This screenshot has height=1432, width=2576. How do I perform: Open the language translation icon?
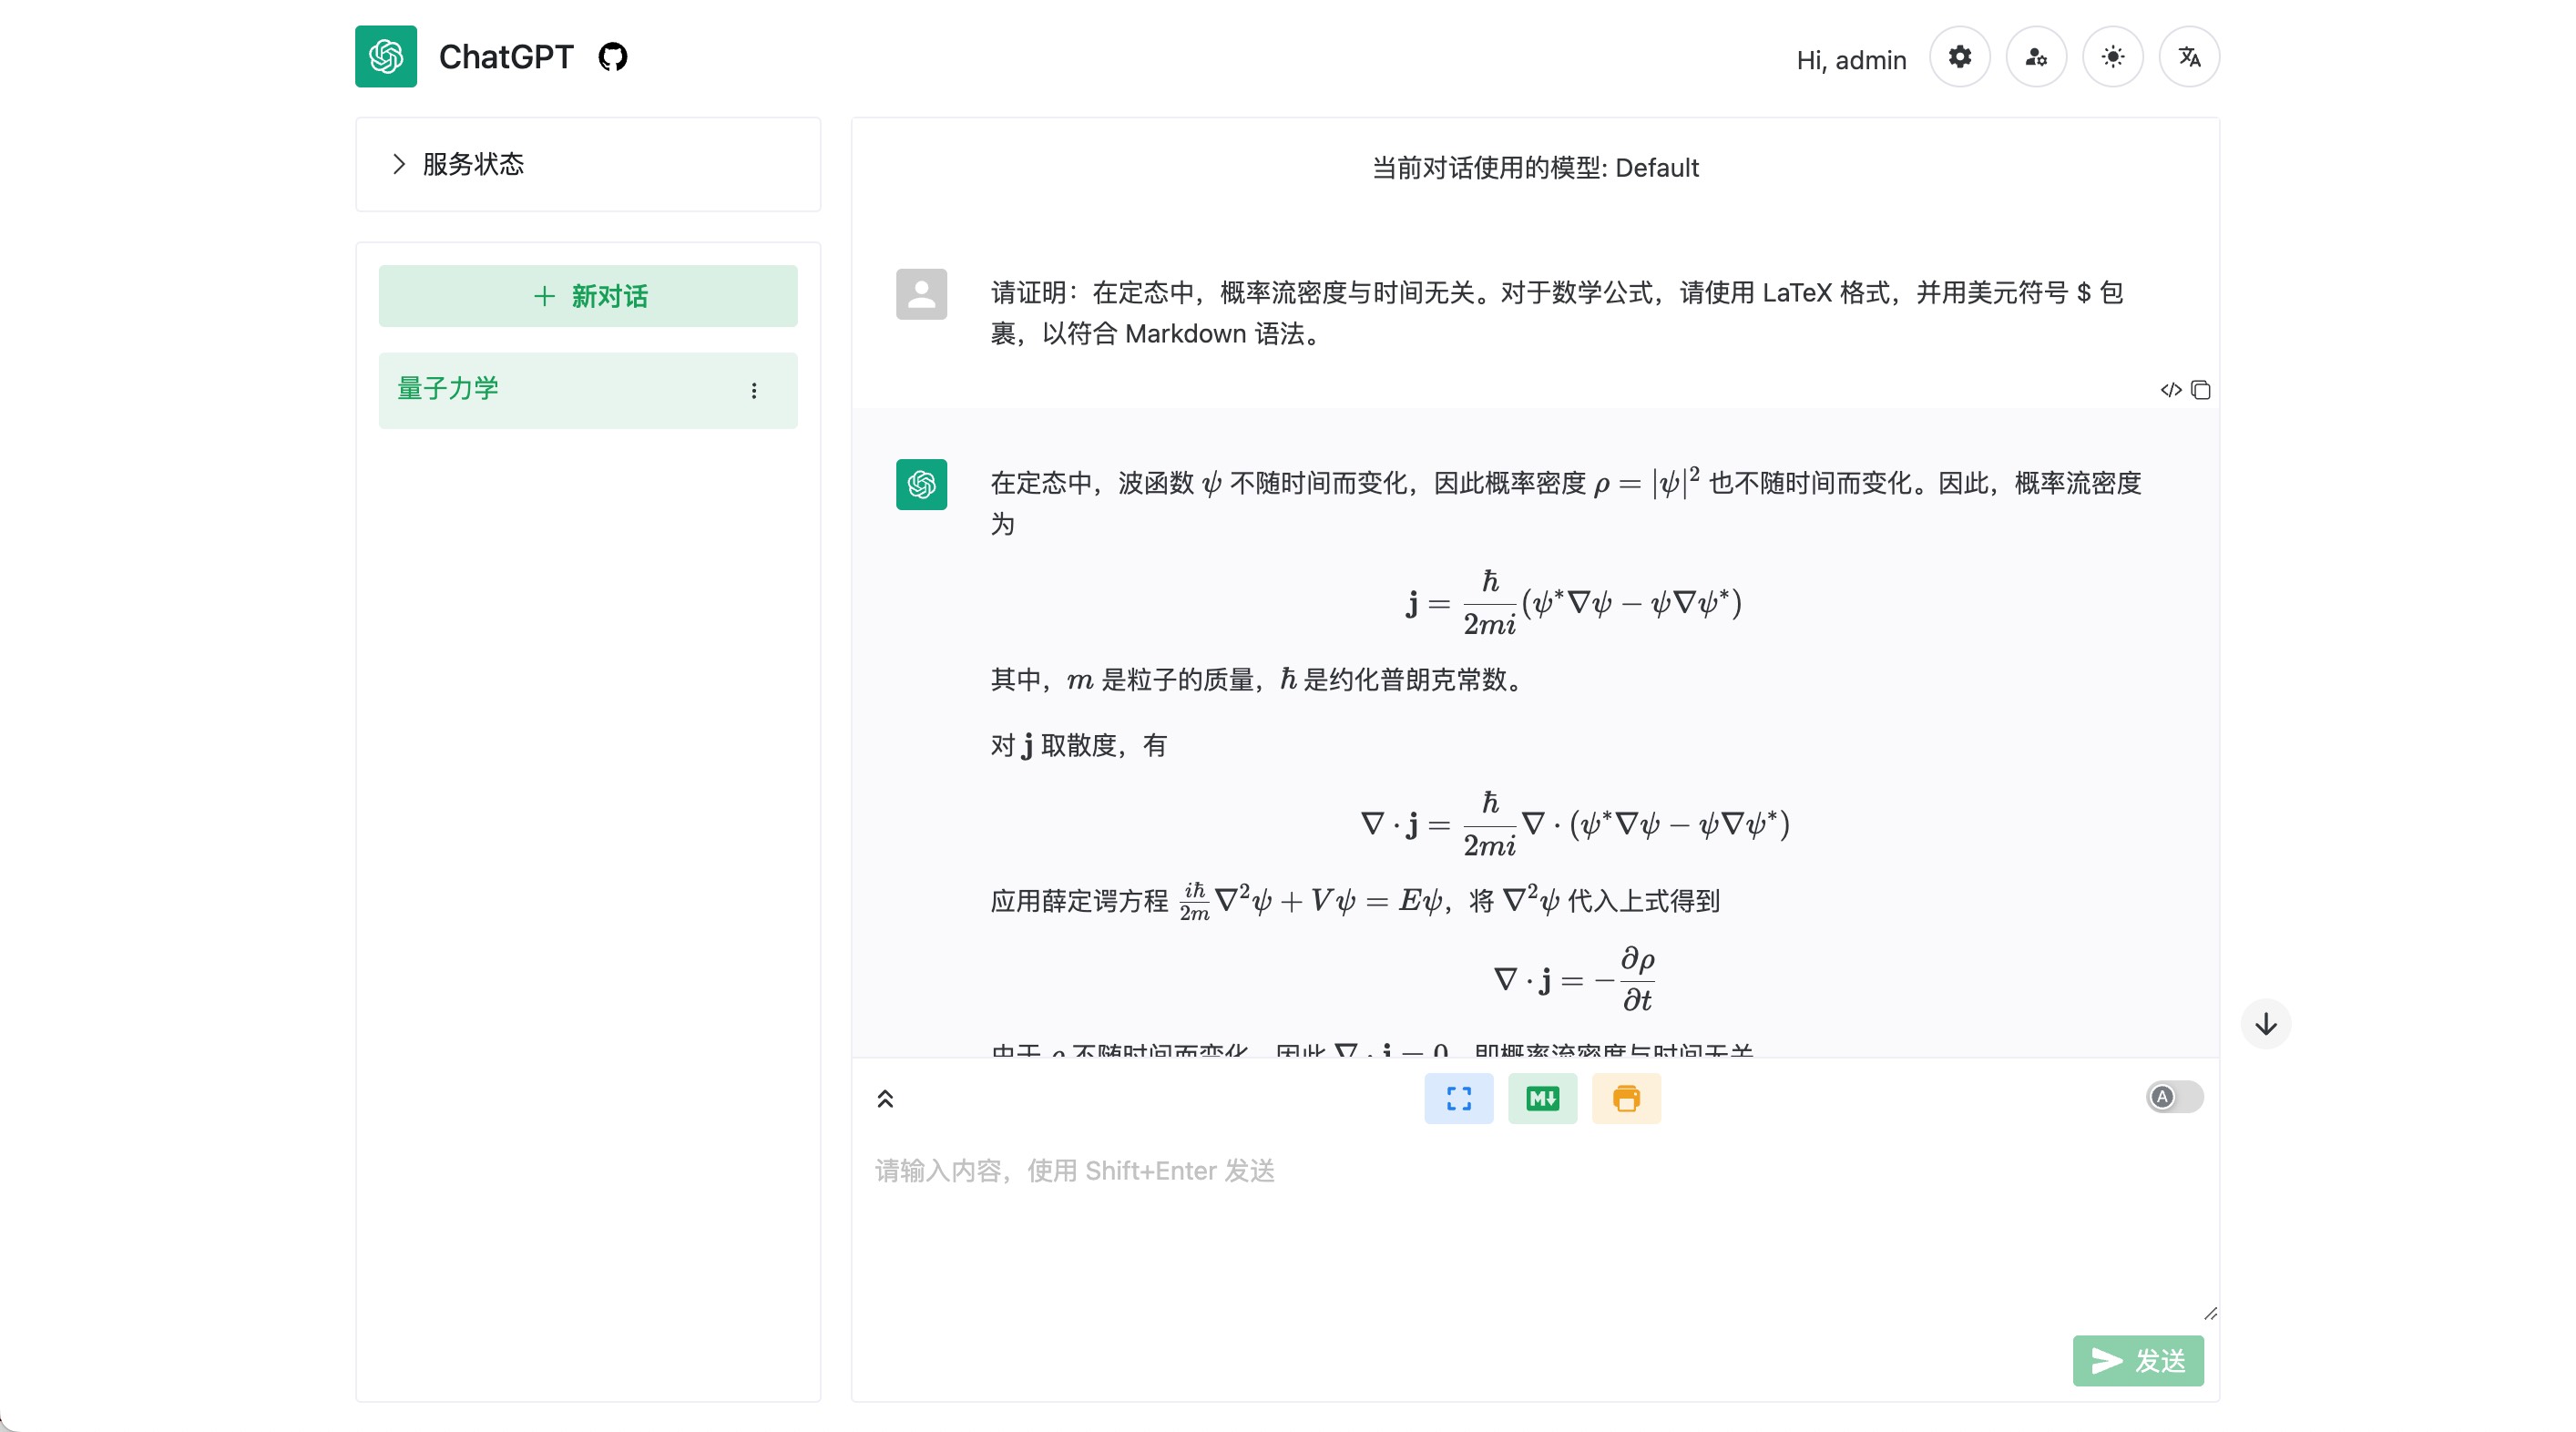click(x=2189, y=57)
